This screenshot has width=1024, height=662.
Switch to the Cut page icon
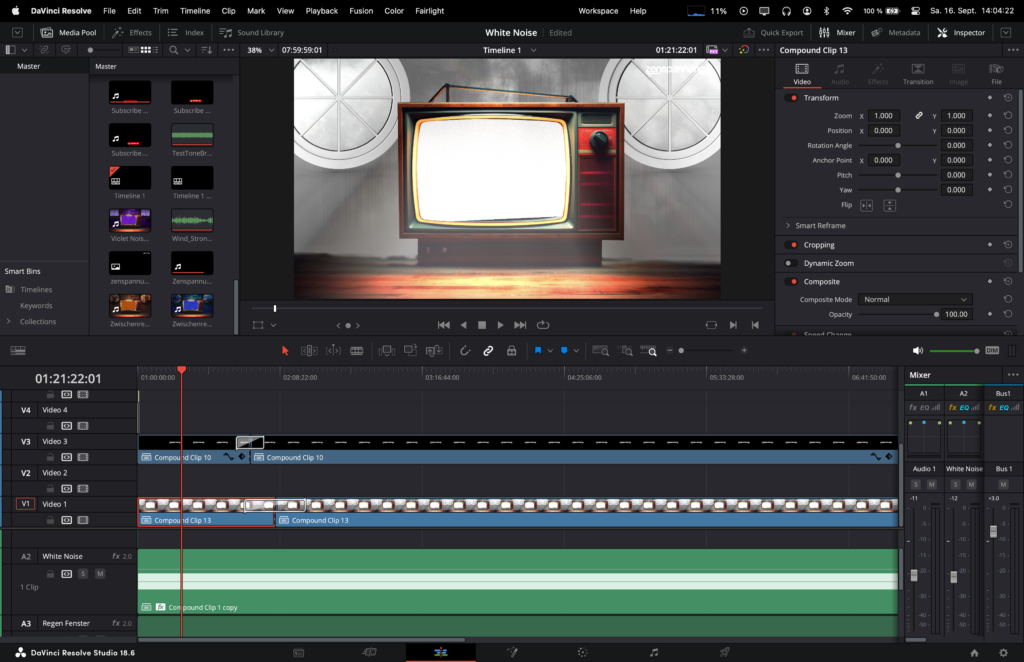coord(370,652)
